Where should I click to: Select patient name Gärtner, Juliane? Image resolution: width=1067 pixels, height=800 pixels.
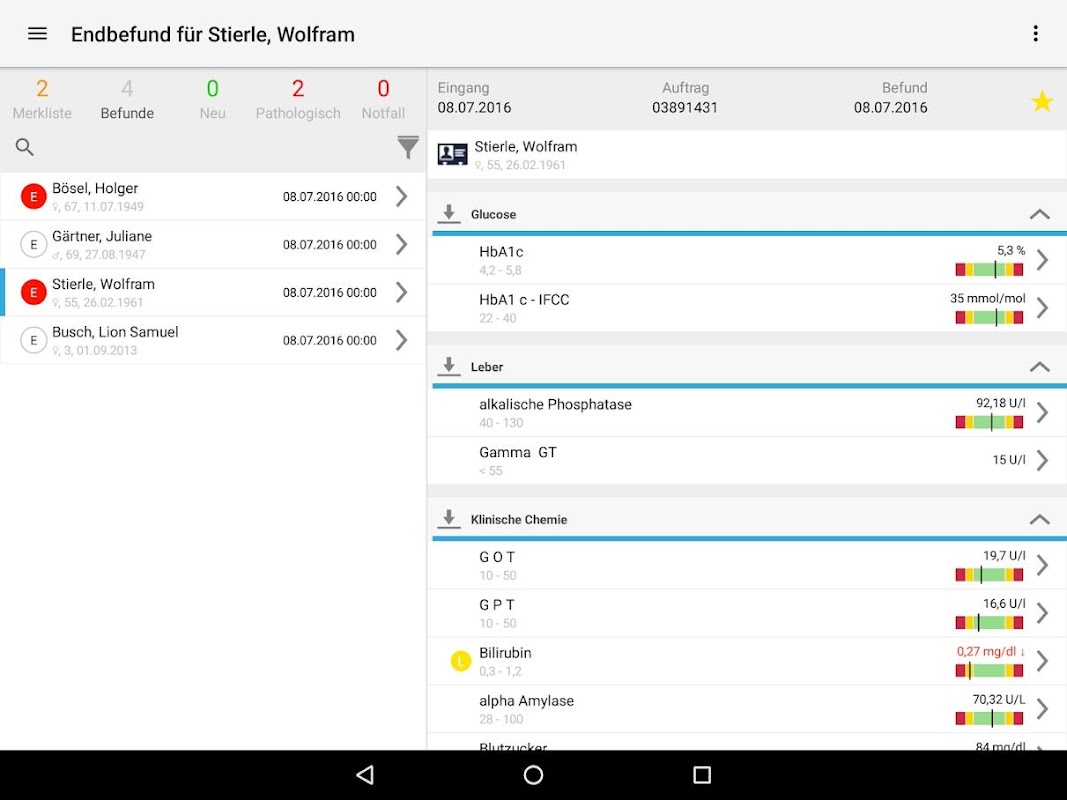pyautogui.click(x=102, y=236)
